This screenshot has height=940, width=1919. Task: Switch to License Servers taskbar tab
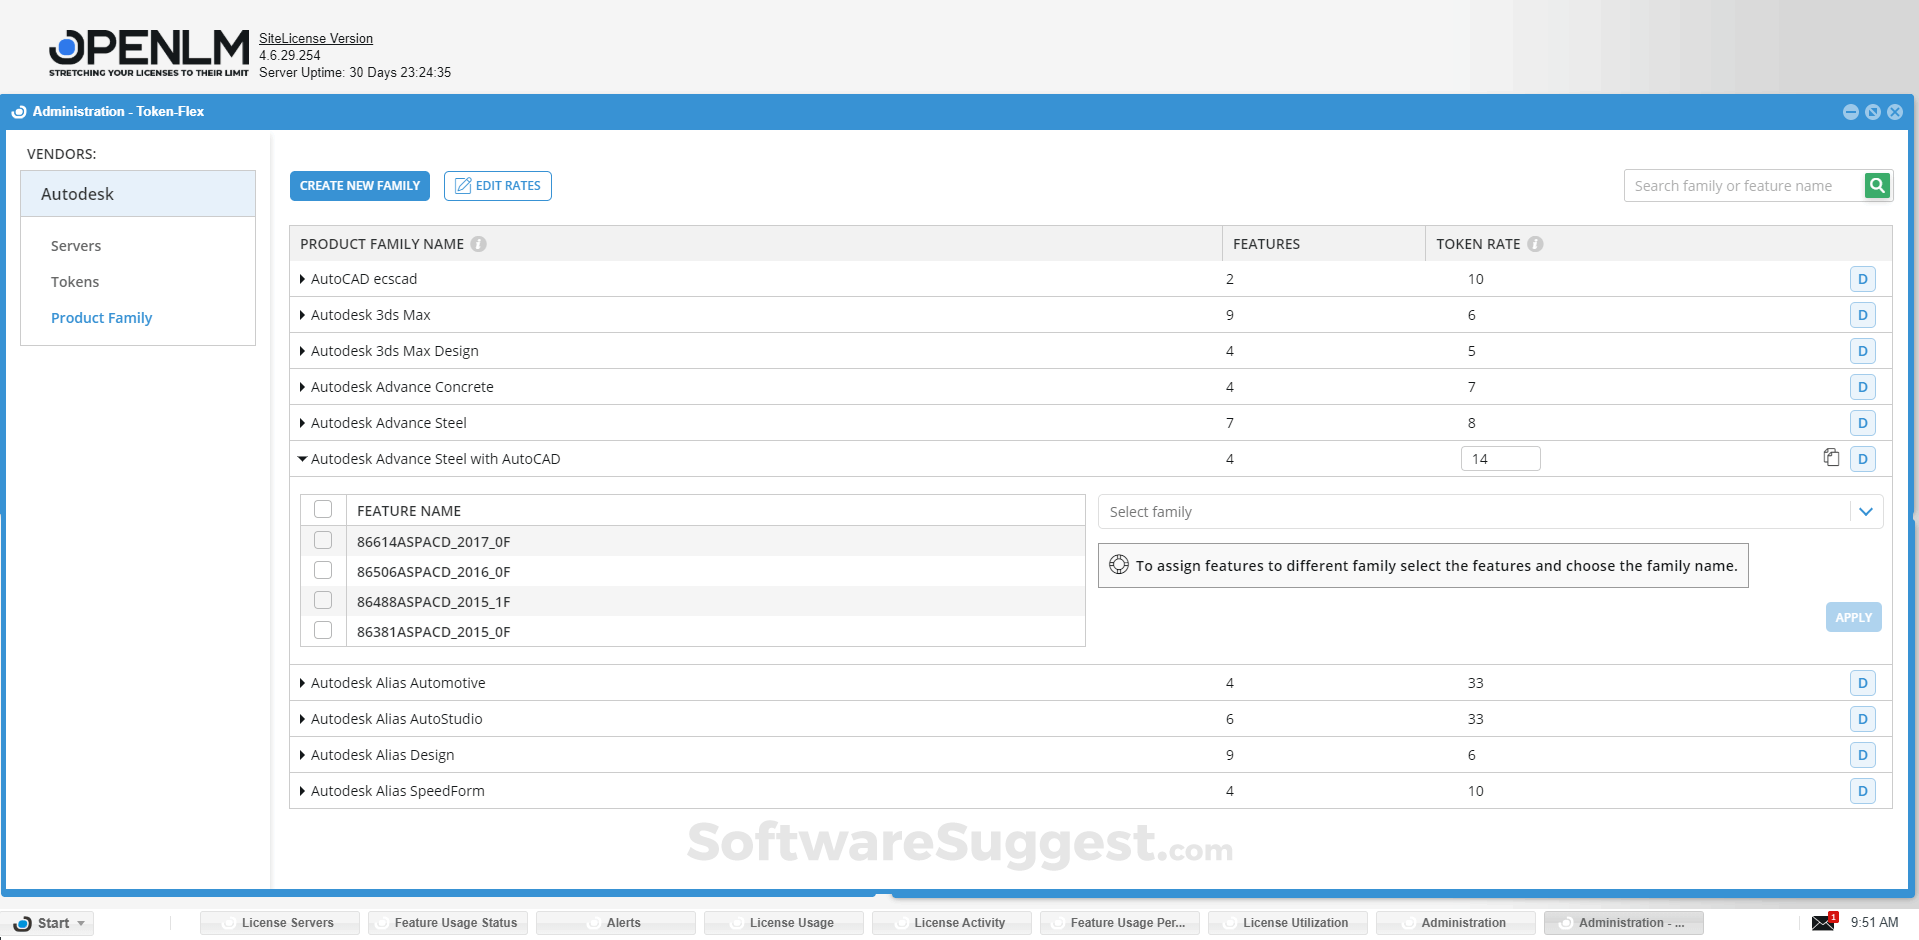click(x=280, y=923)
